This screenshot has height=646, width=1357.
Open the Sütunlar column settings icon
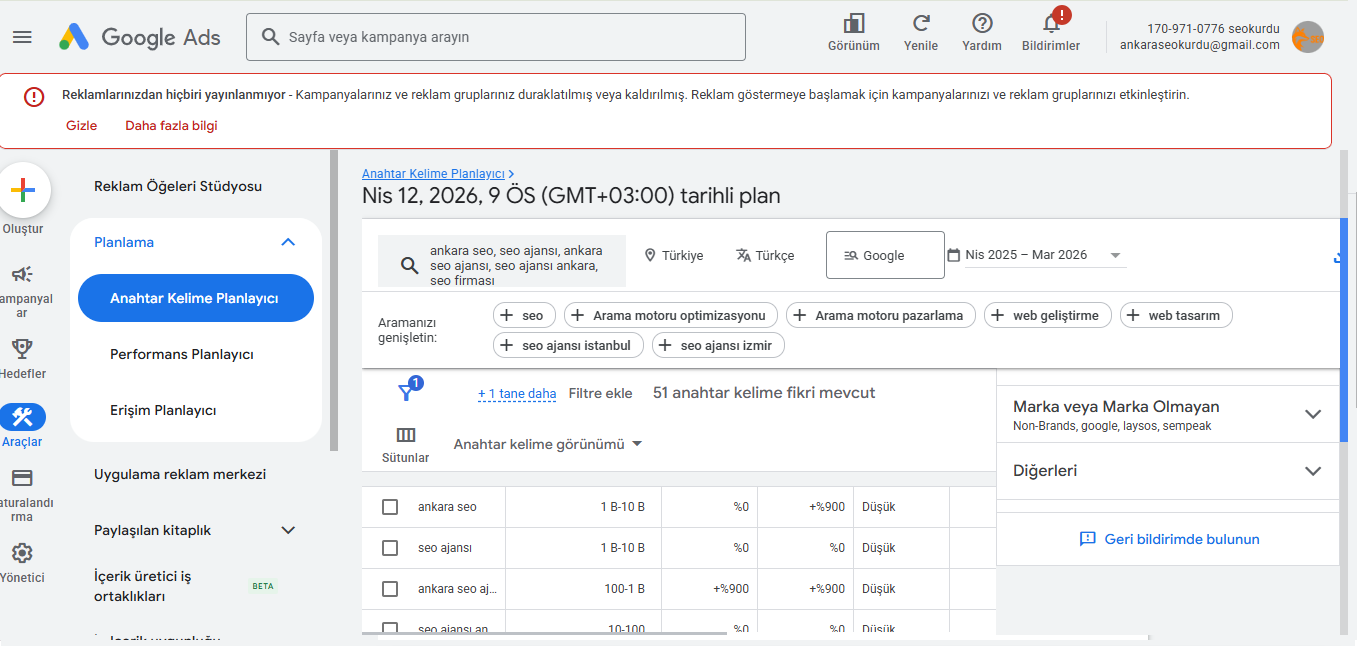405,433
